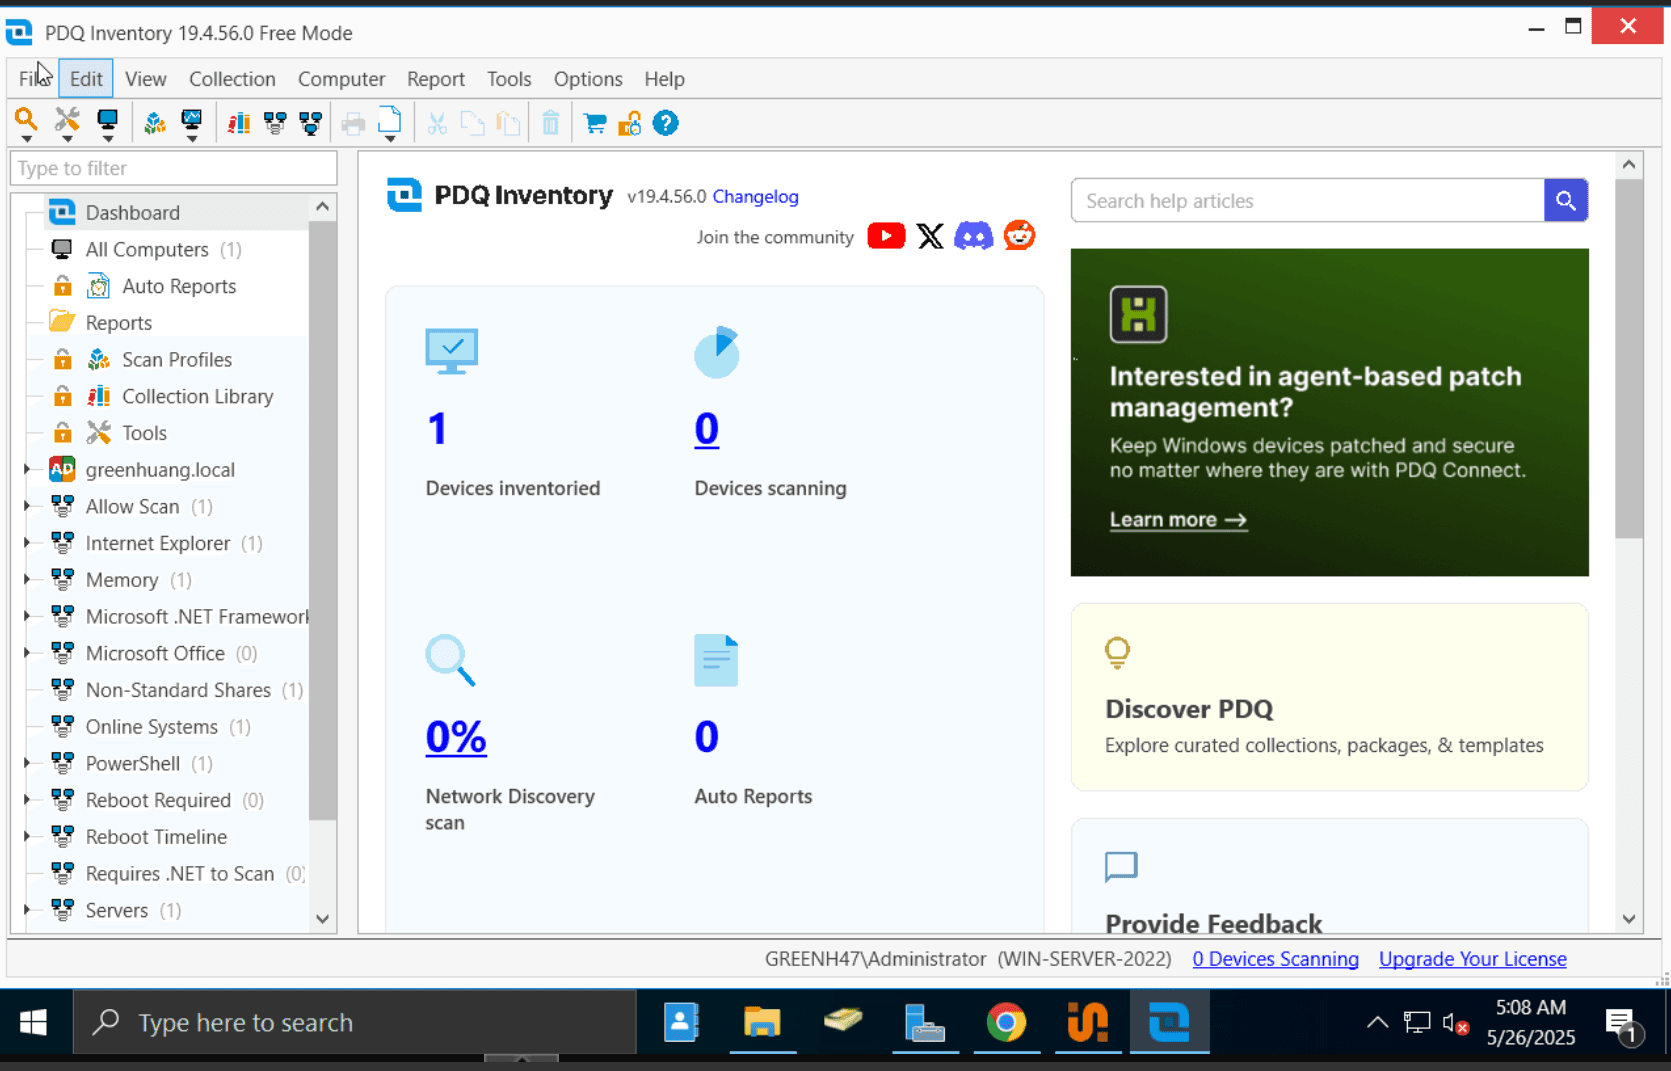Click the shopping cart toolbar icon
Viewport: 1671px width, 1071px height.
tap(595, 123)
